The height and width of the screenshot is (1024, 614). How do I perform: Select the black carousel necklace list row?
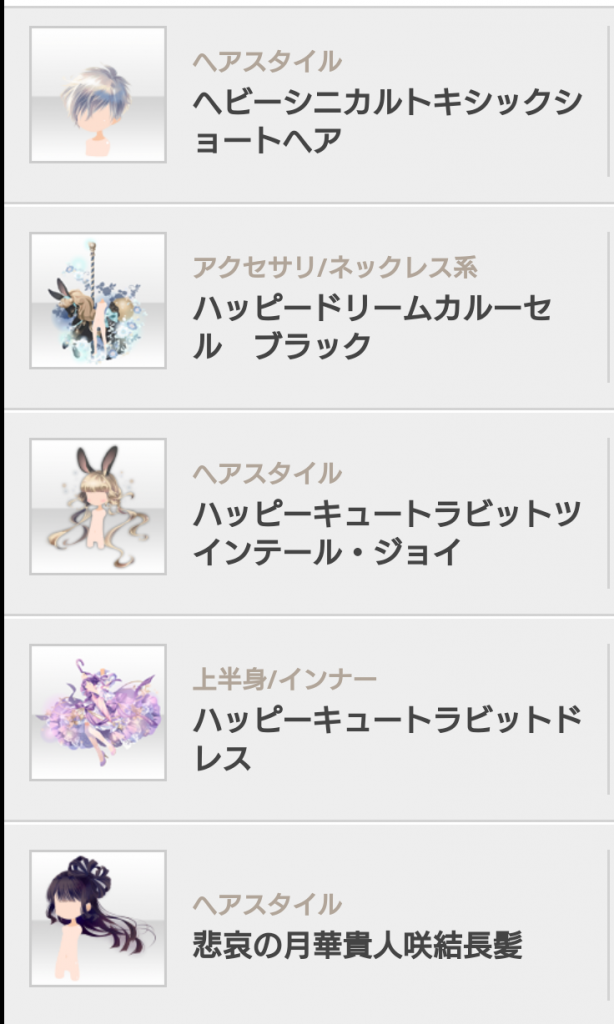click(x=309, y=307)
